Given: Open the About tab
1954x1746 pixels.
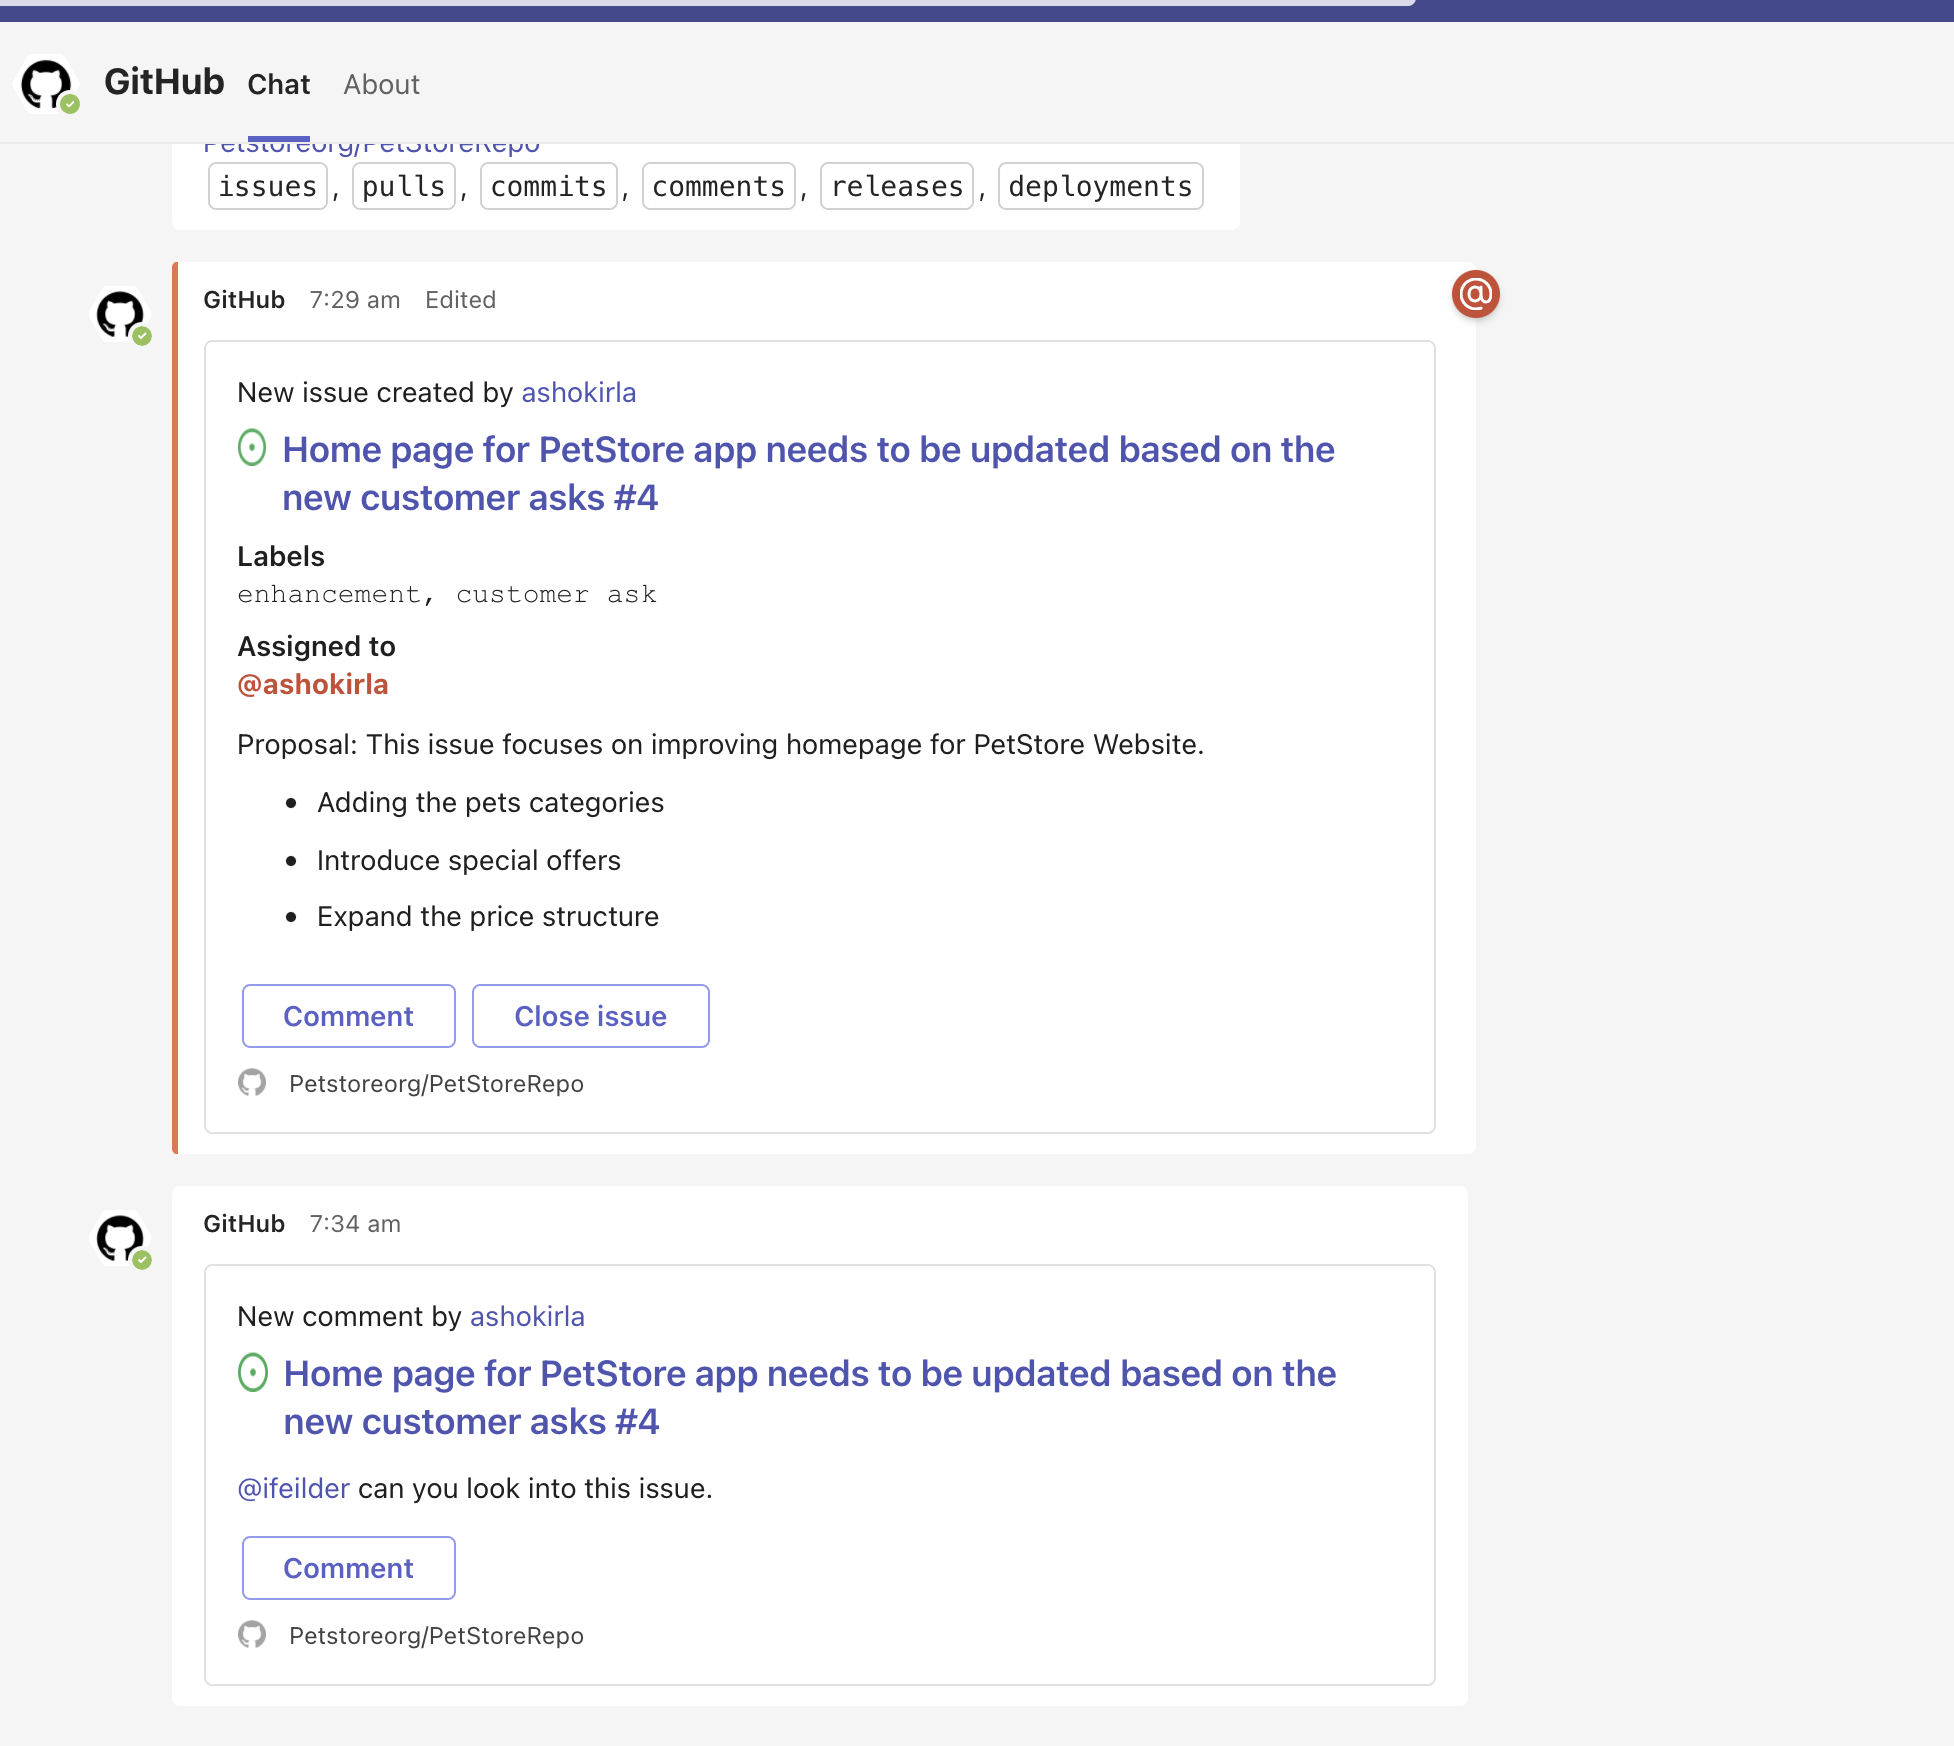Looking at the screenshot, I should click(x=381, y=85).
